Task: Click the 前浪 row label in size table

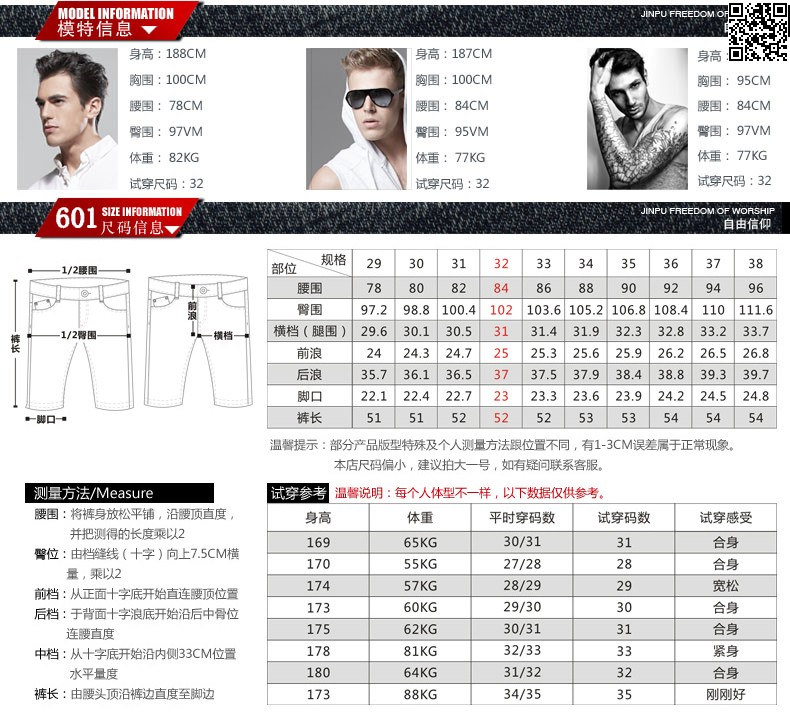Action: tap(309, 353)
